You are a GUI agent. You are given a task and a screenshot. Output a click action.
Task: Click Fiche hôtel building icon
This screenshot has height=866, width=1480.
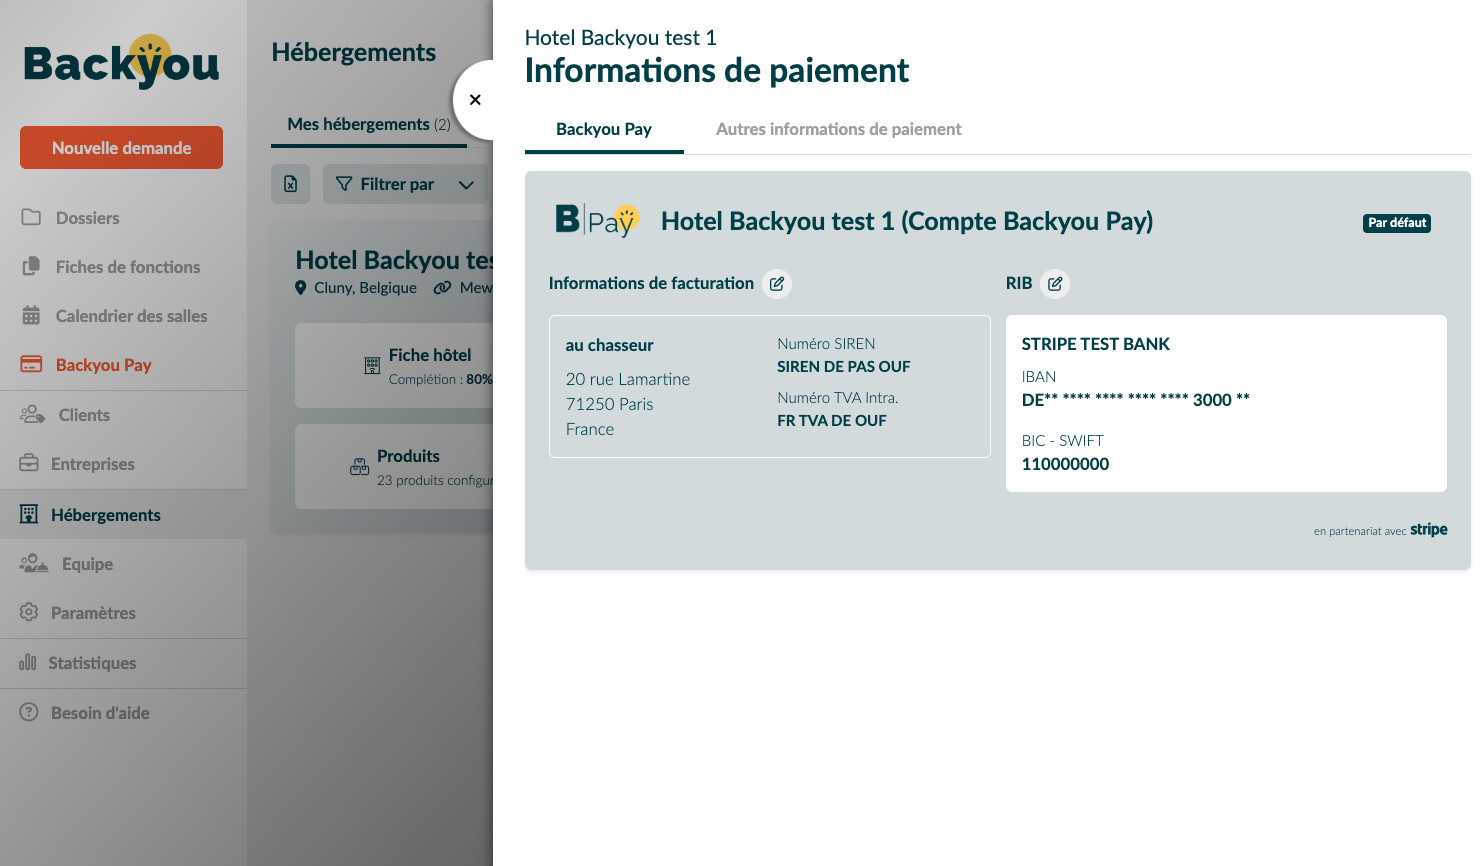point(372,366)
